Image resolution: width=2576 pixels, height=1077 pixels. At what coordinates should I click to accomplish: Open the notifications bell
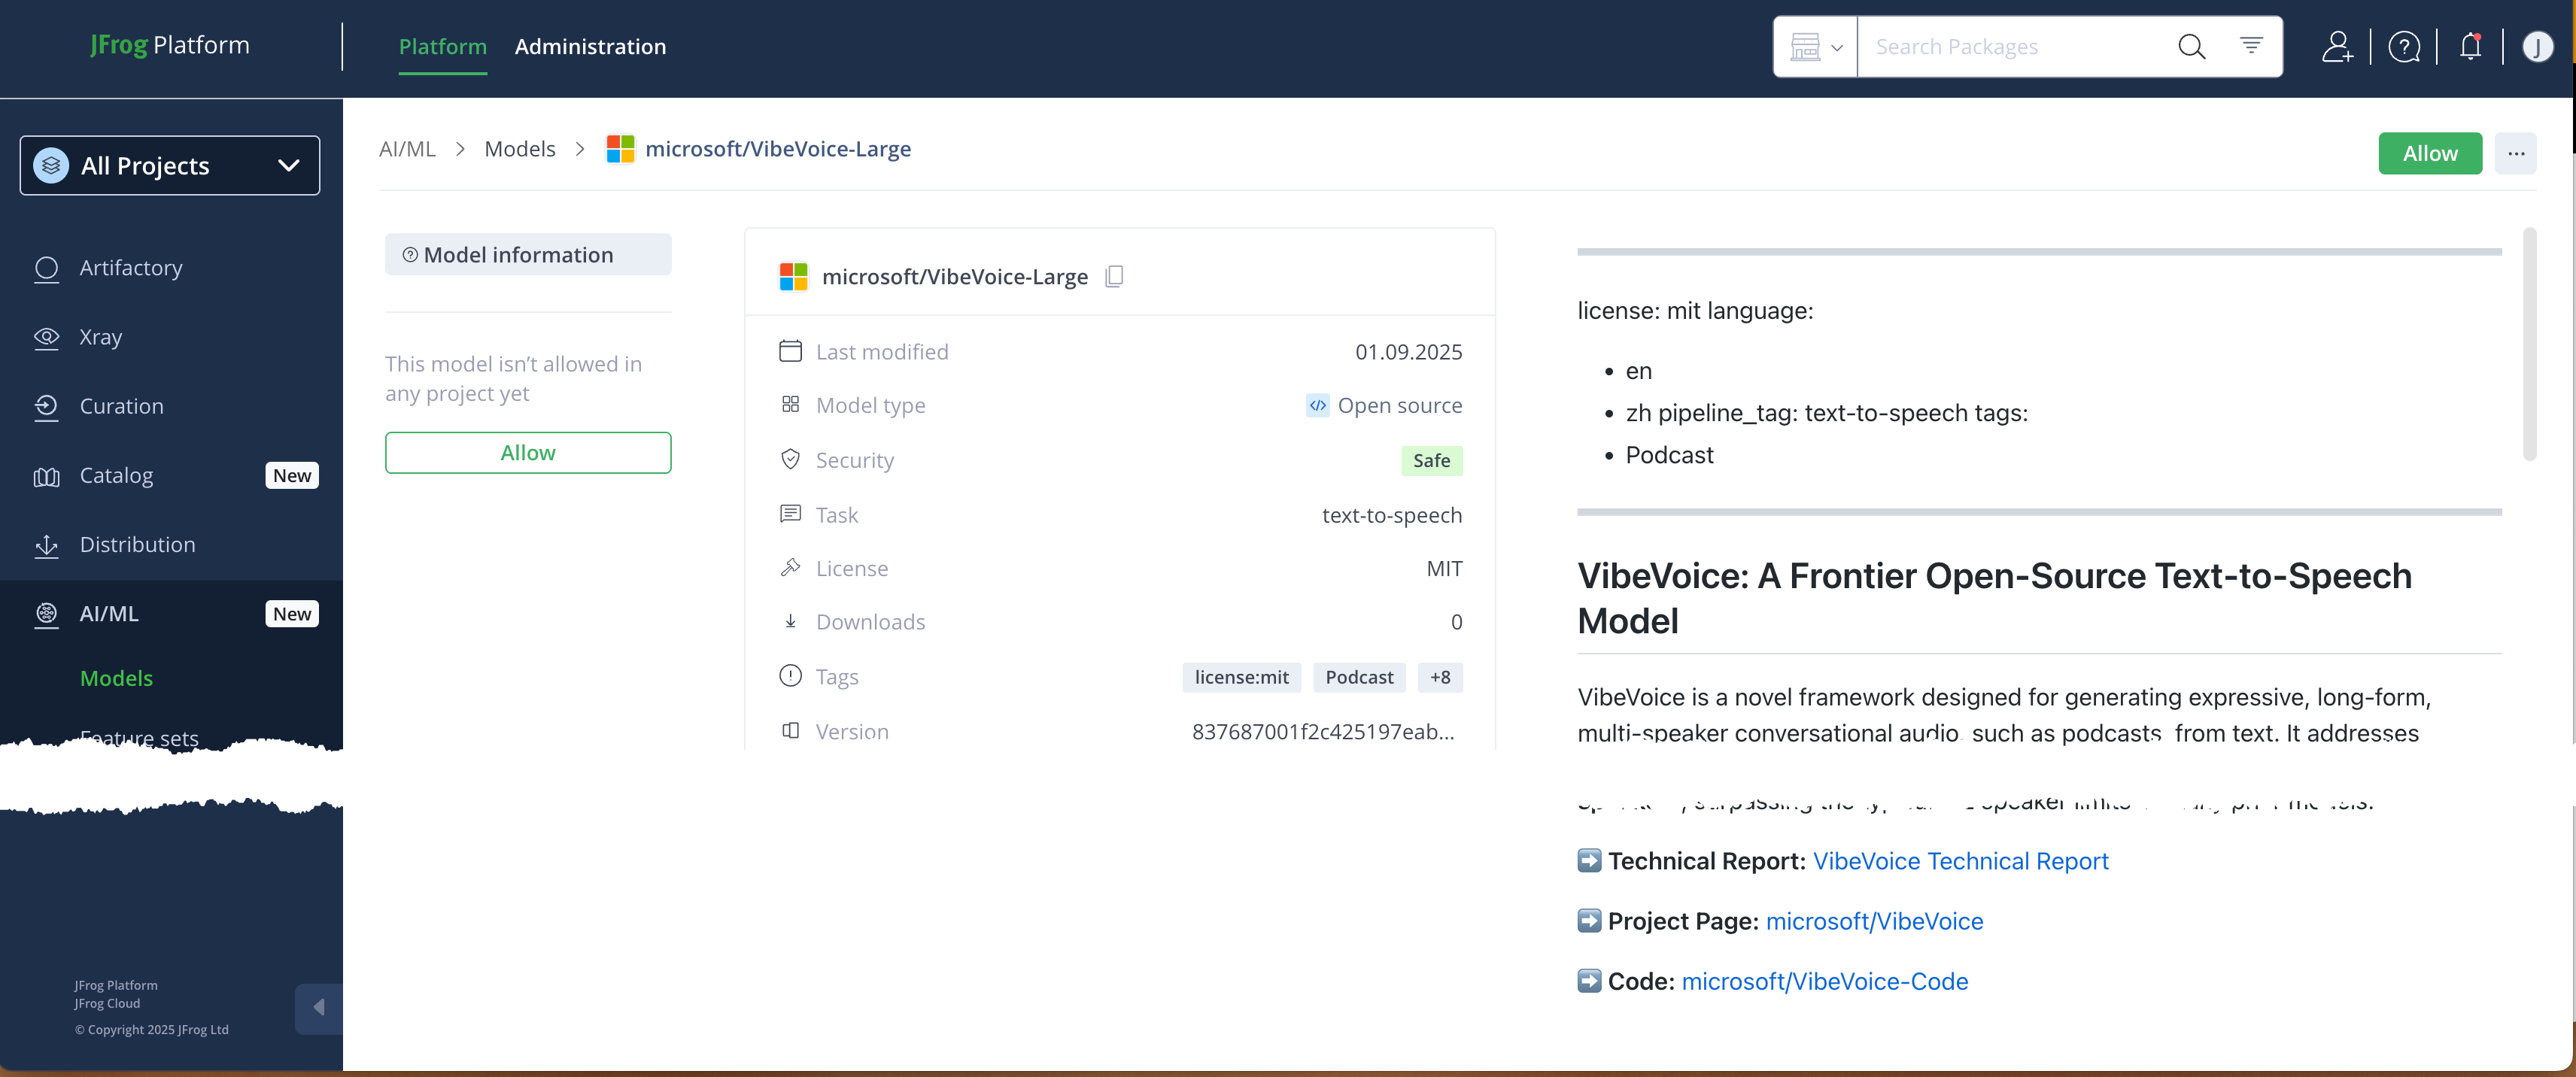(x=2470, y=47)
